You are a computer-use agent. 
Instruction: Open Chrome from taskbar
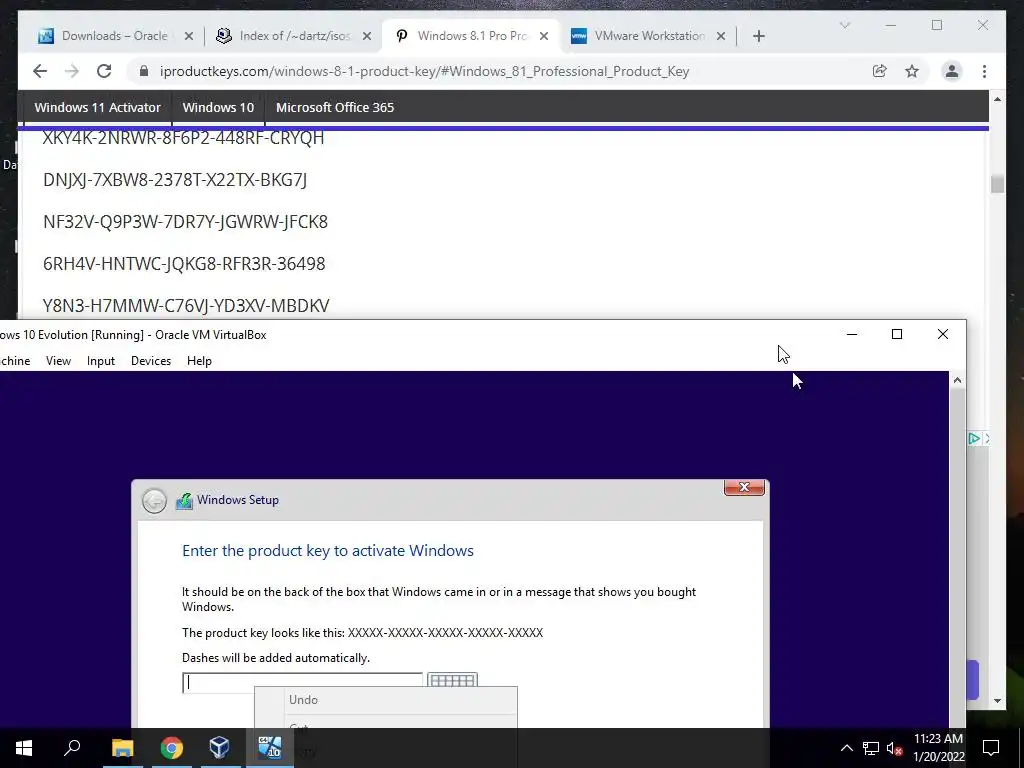pos(171,748)
